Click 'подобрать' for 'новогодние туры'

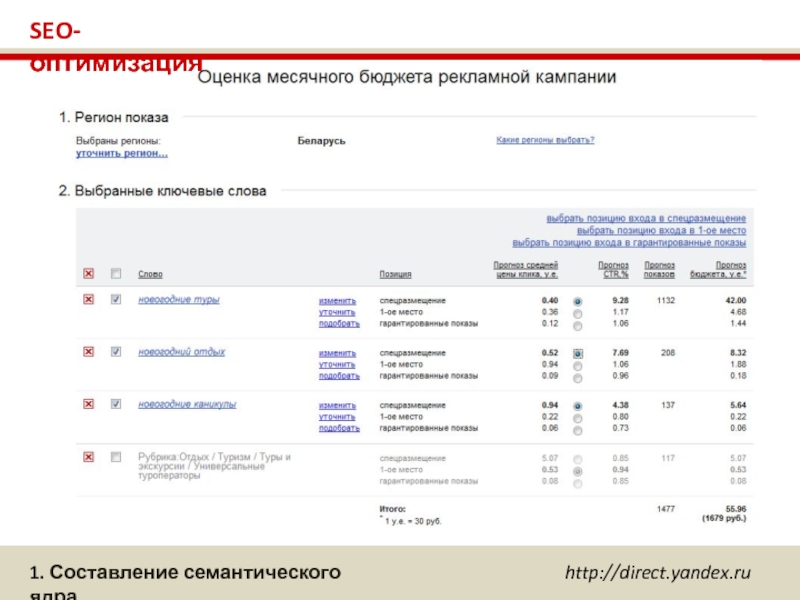[x=339, y=323]
